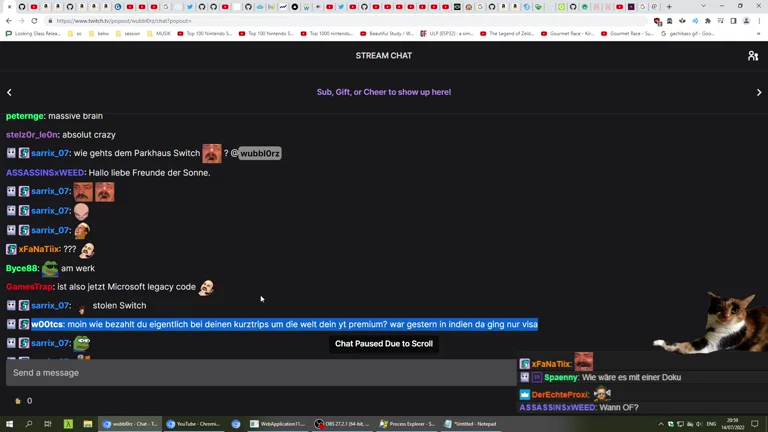
Task: Open the tab search chevron
Action: coord(703,6)
